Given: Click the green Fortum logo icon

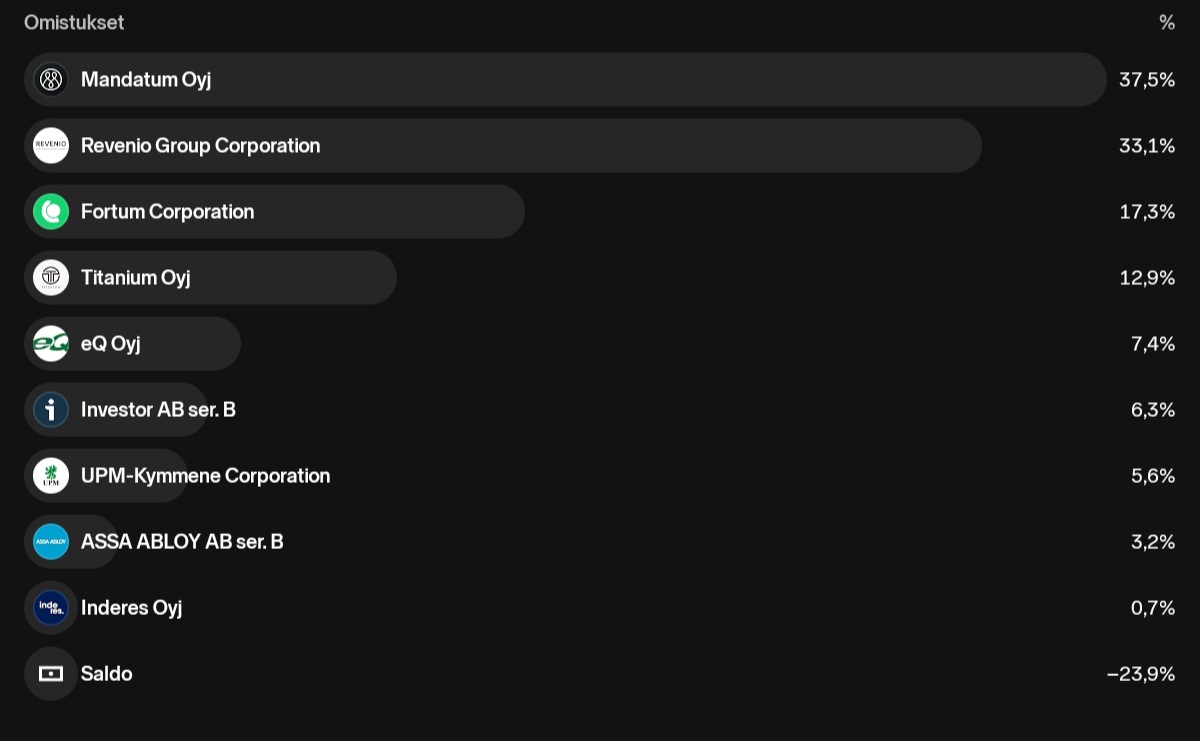Looking at the screenshot, I should click(51, 212).
